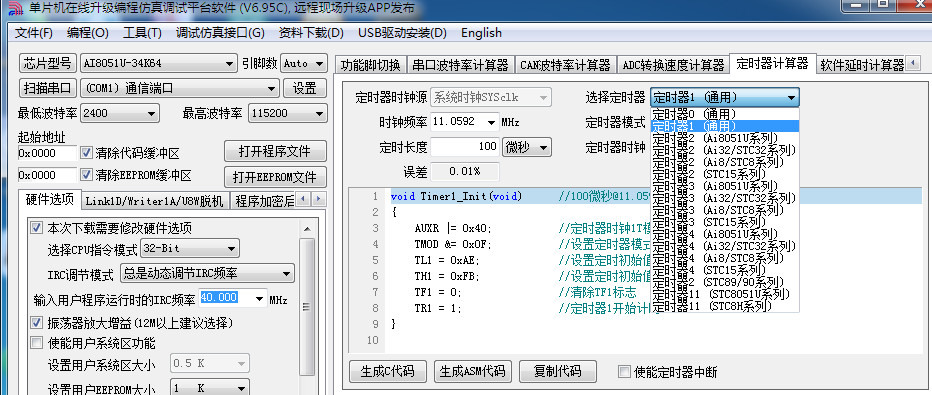Open the USB驱动安装(D) menu

coord(402,33)
